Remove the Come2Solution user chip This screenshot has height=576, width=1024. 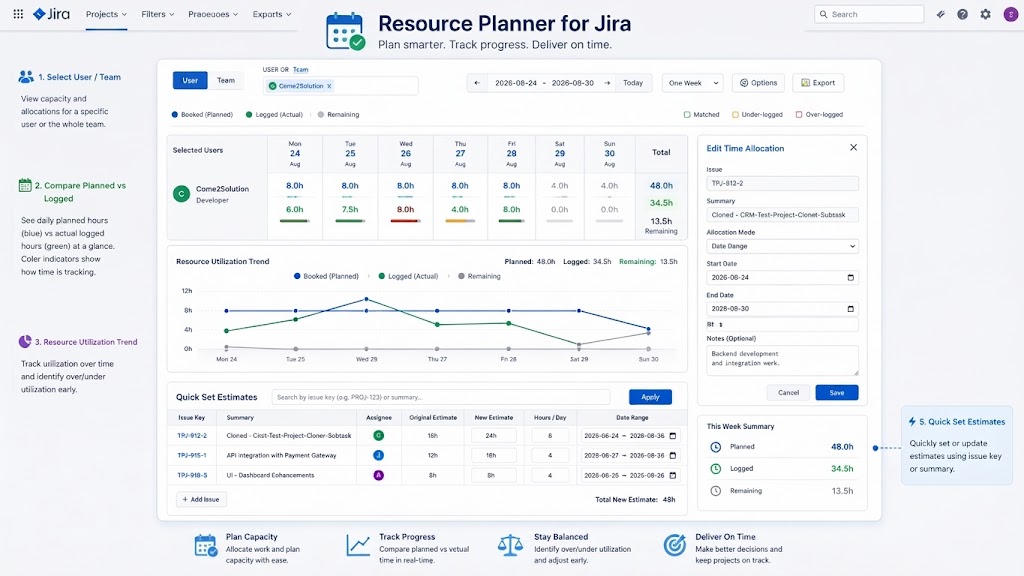329,86
